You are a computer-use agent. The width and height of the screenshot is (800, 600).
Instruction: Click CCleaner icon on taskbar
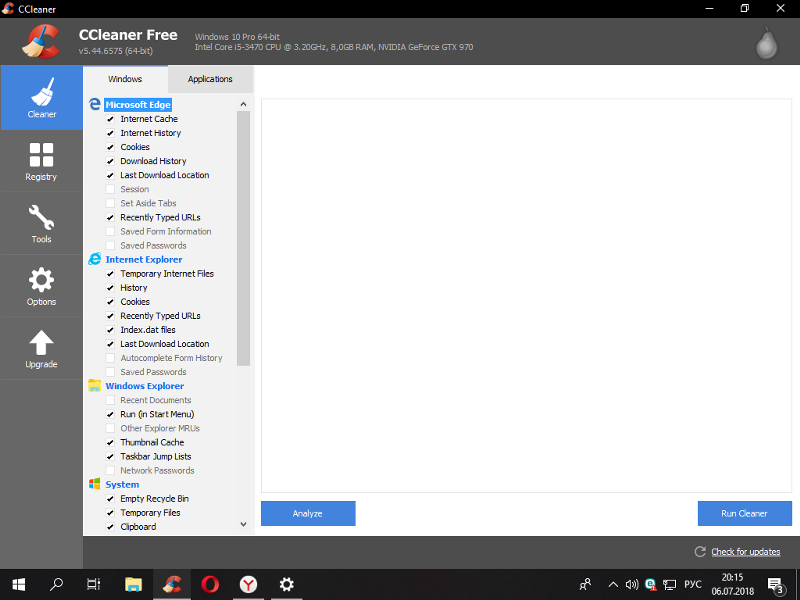point(172,584)
